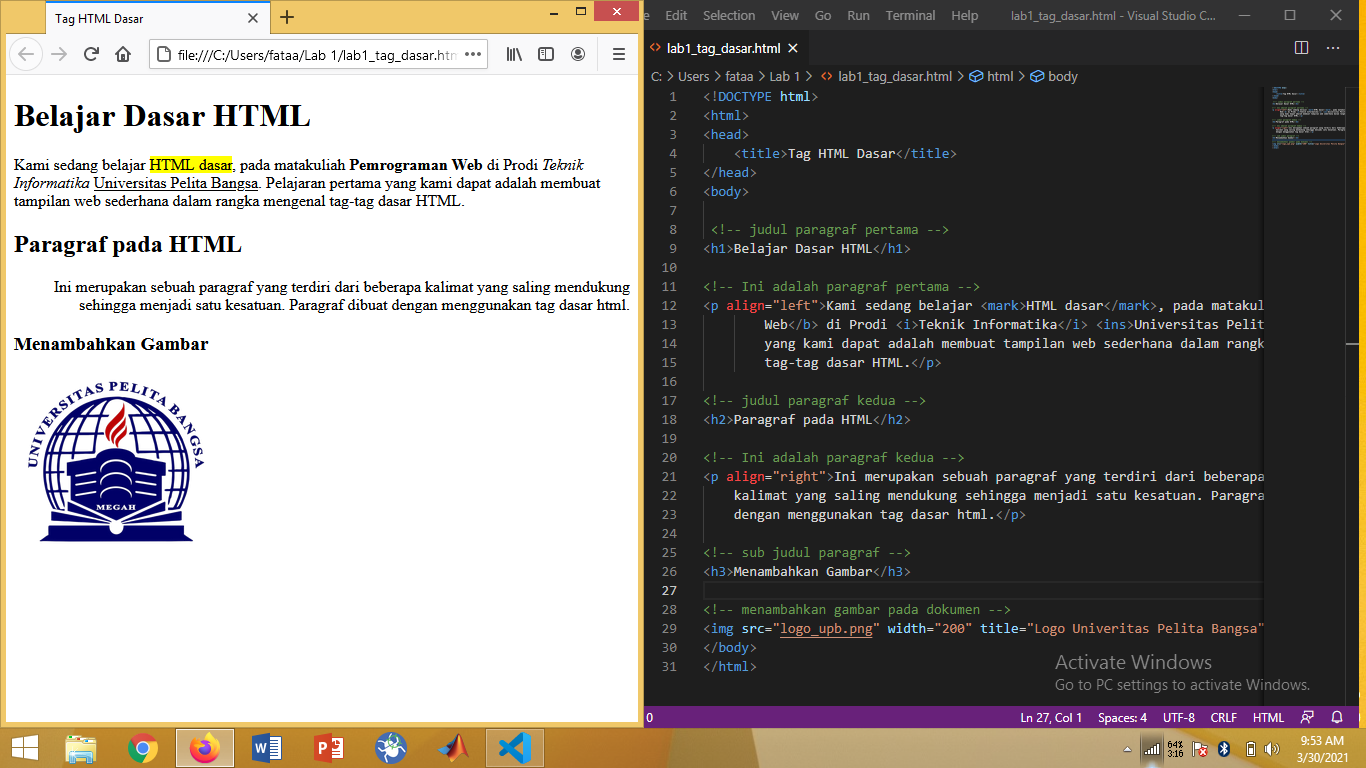1366x768 pixels.
Task: Open the page actions menu in address bar
Action: point(472,56)
